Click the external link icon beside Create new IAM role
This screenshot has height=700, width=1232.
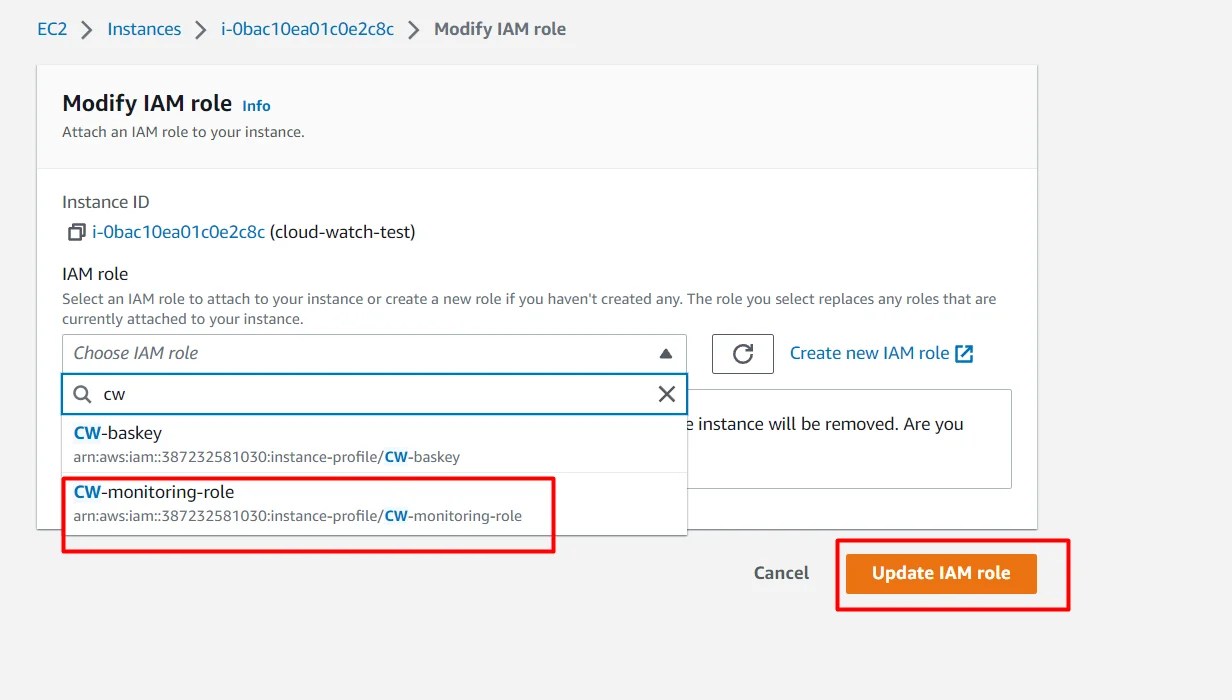coord(961,352)
